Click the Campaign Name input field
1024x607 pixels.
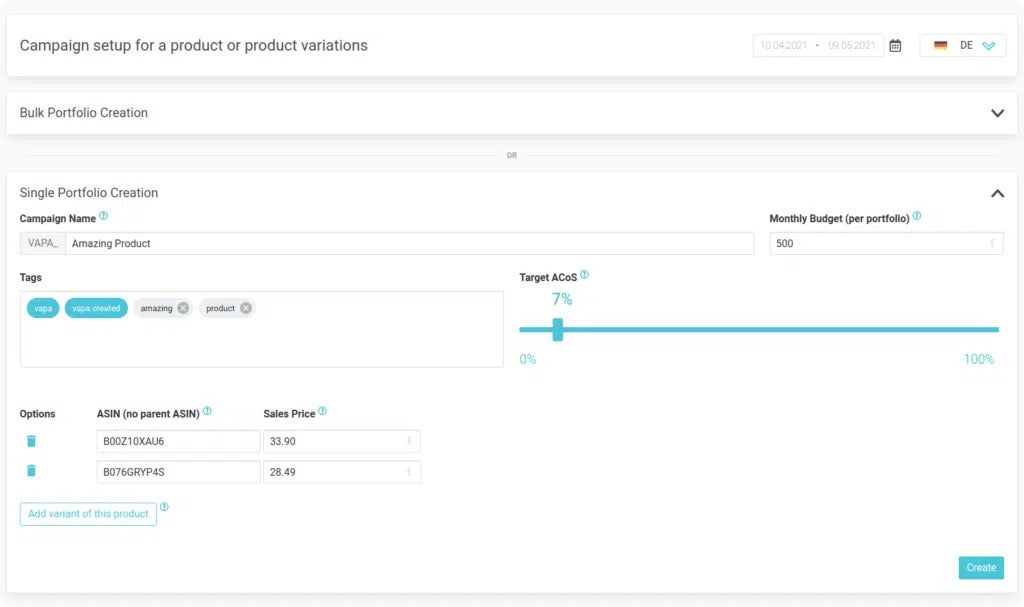point(410,244)
